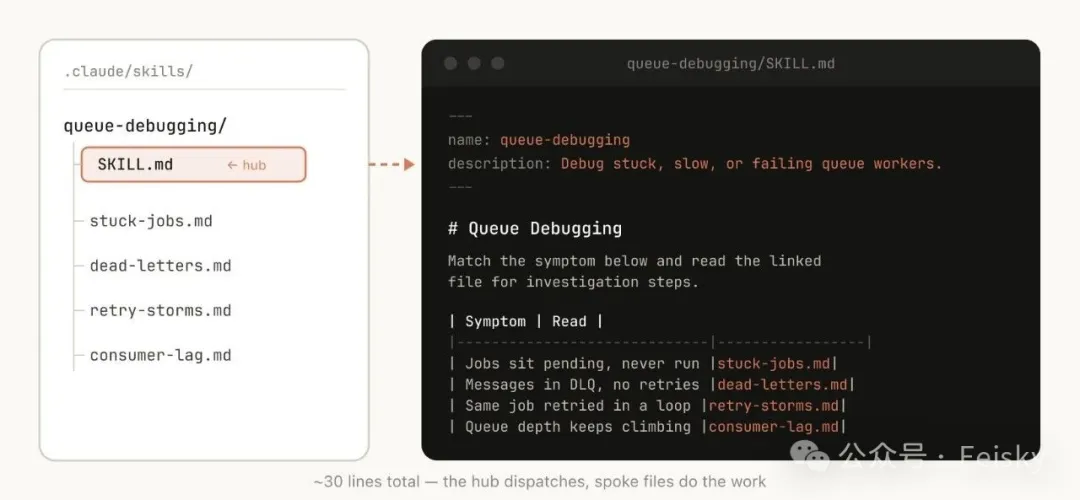Open stuck-jobs.md in the file tree
Screen dimensions: 1080x500
point(151,221)
